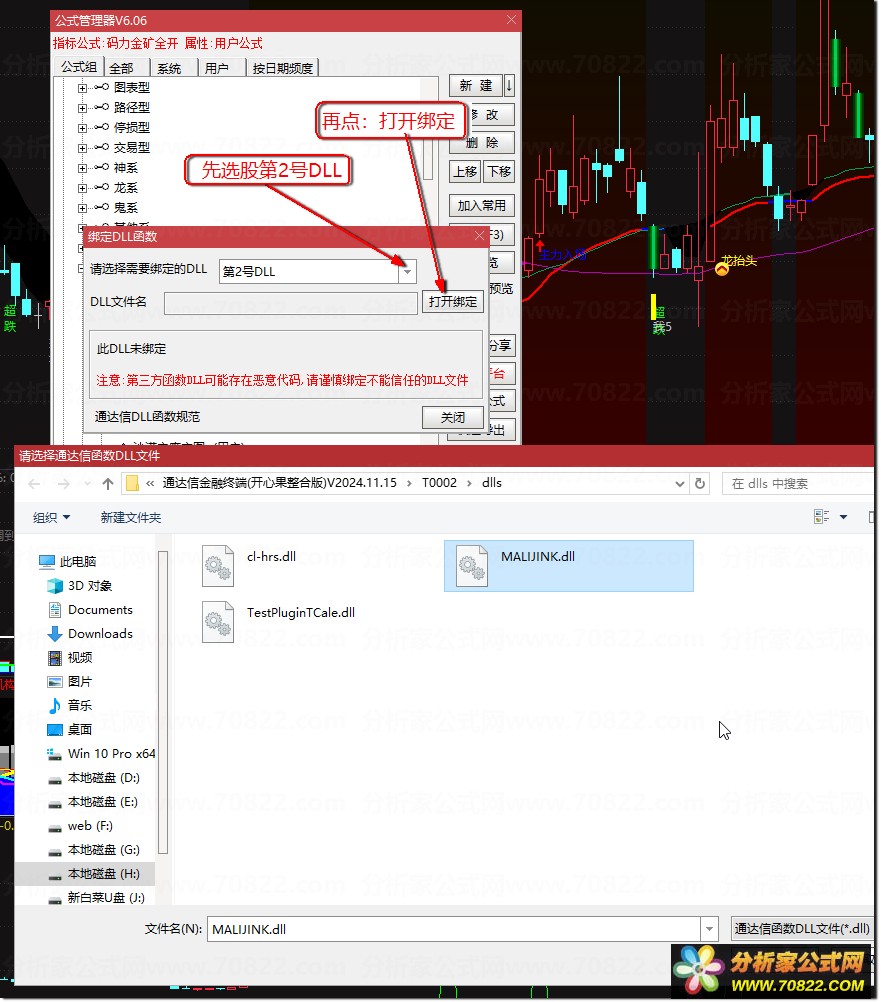Click the 删除 button

(482, 143)
